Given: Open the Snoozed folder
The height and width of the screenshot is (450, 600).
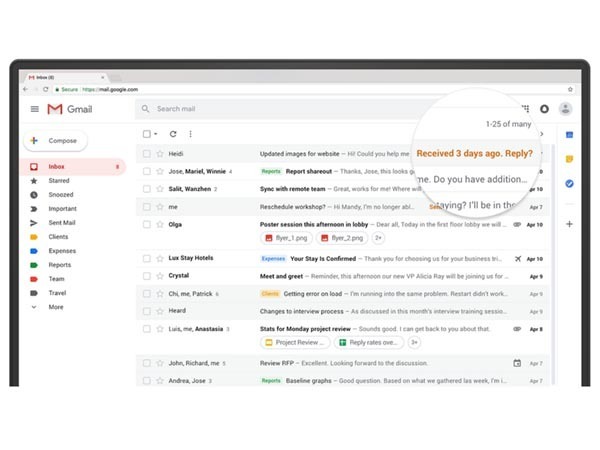Looking at the screenshot, I should [x=60, y=195].
